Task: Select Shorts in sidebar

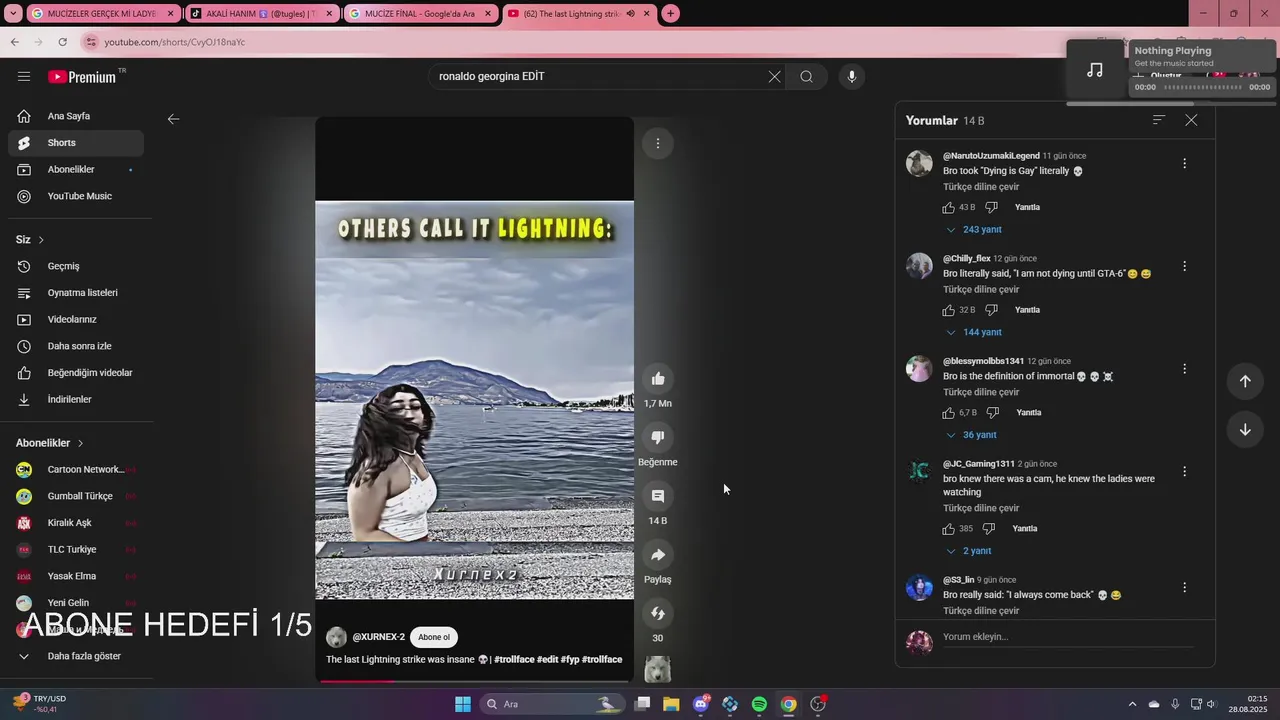Action: coord(76,143)
